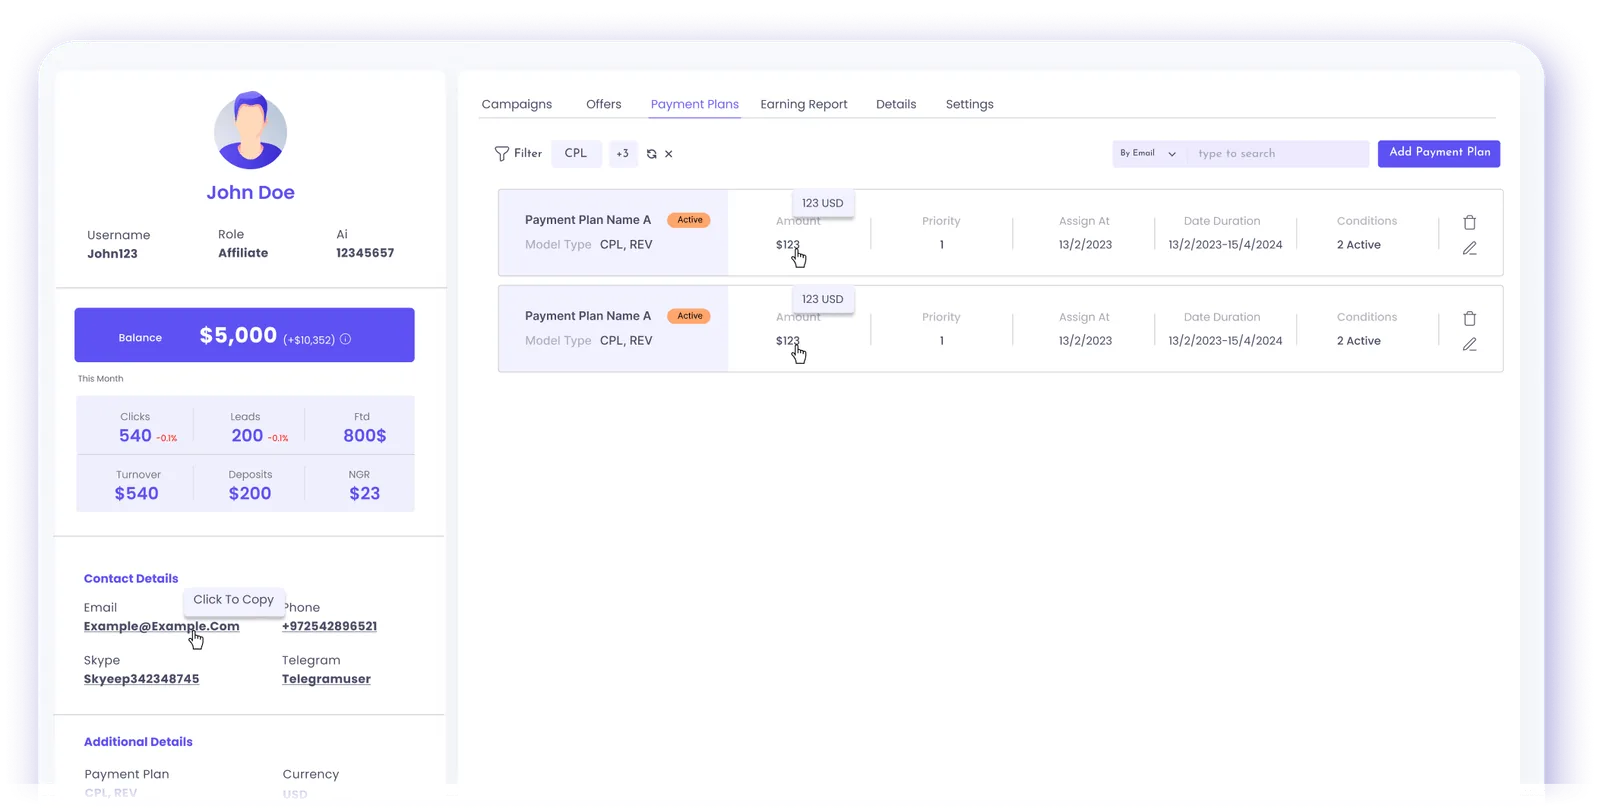Click the funnel Filter icon
Viewport: 1600px width, 808px height.
click(x=501, y=154)
